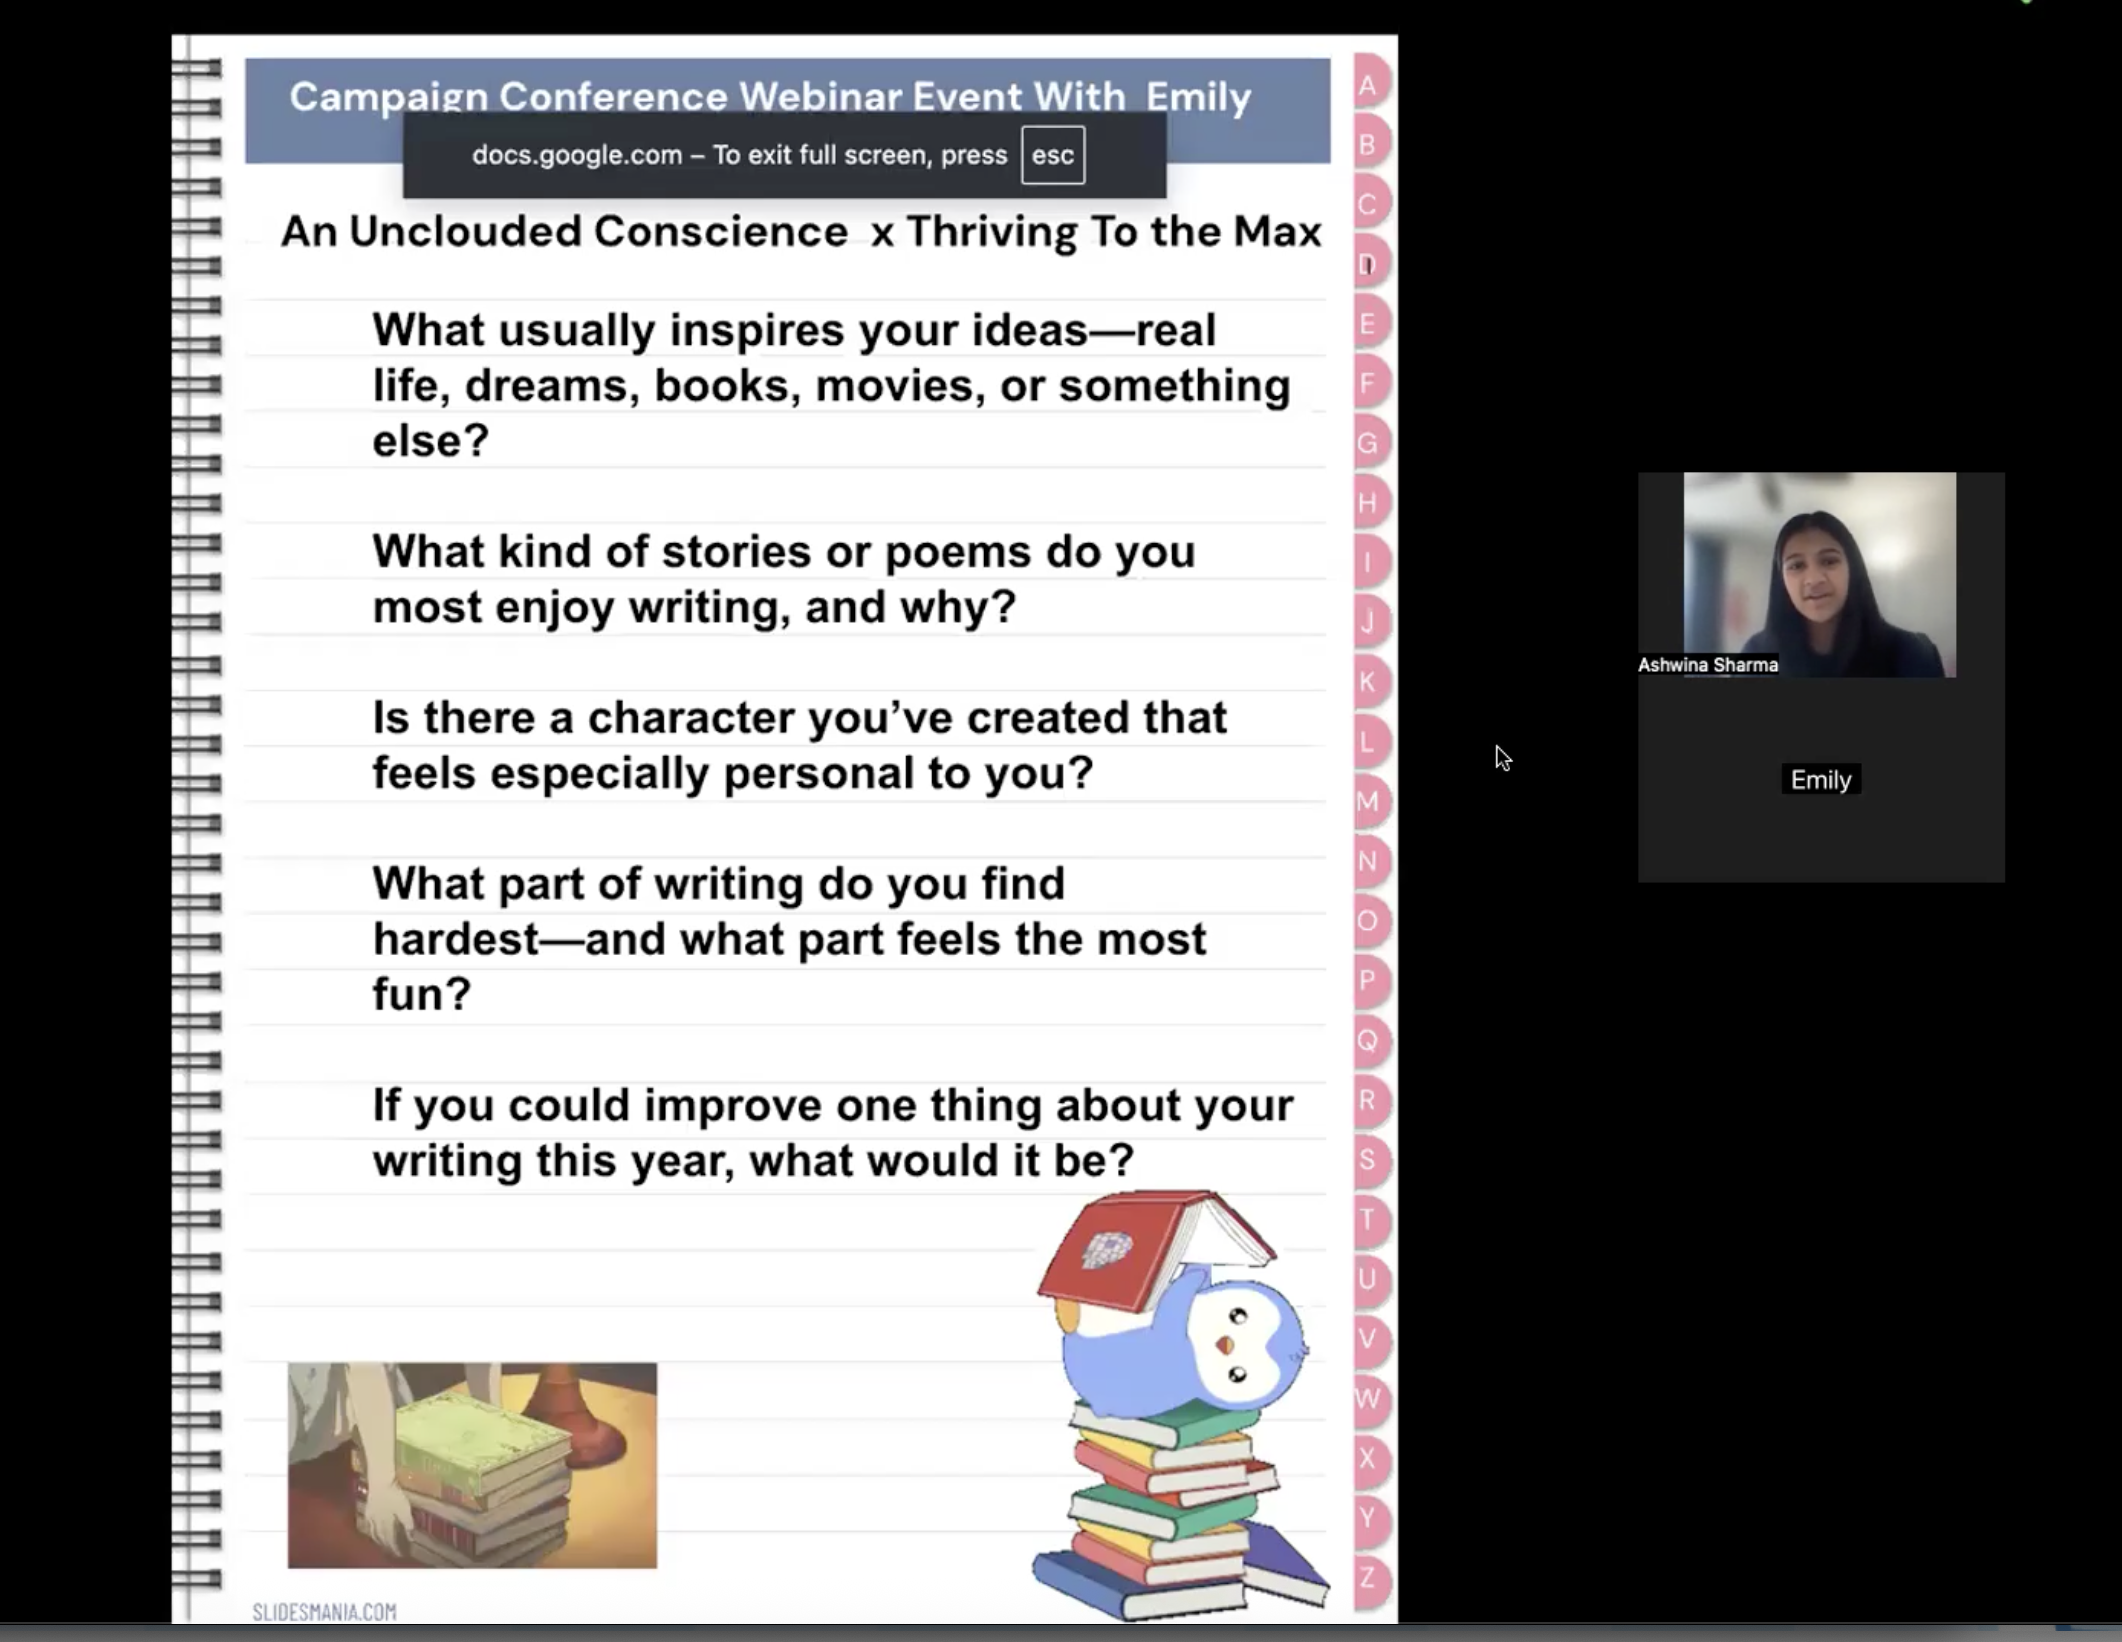This screenshot has height=1642, width=2122.
Task: Click the pink letter Q tab
Action: [1368, 1041]
